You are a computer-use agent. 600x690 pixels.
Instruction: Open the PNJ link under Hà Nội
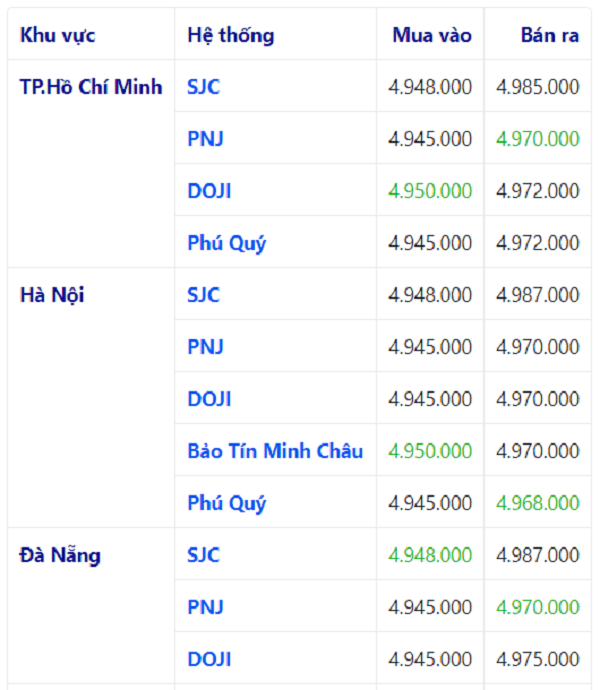coord(205,347)
